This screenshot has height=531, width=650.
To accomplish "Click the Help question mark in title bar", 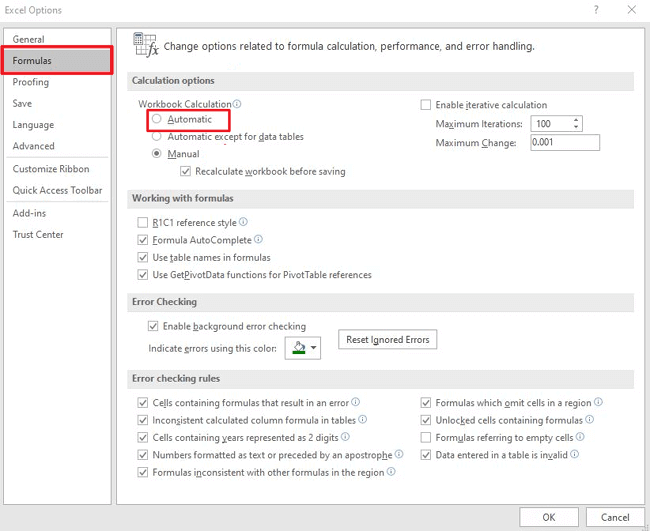I will click(x=596, y=10).
